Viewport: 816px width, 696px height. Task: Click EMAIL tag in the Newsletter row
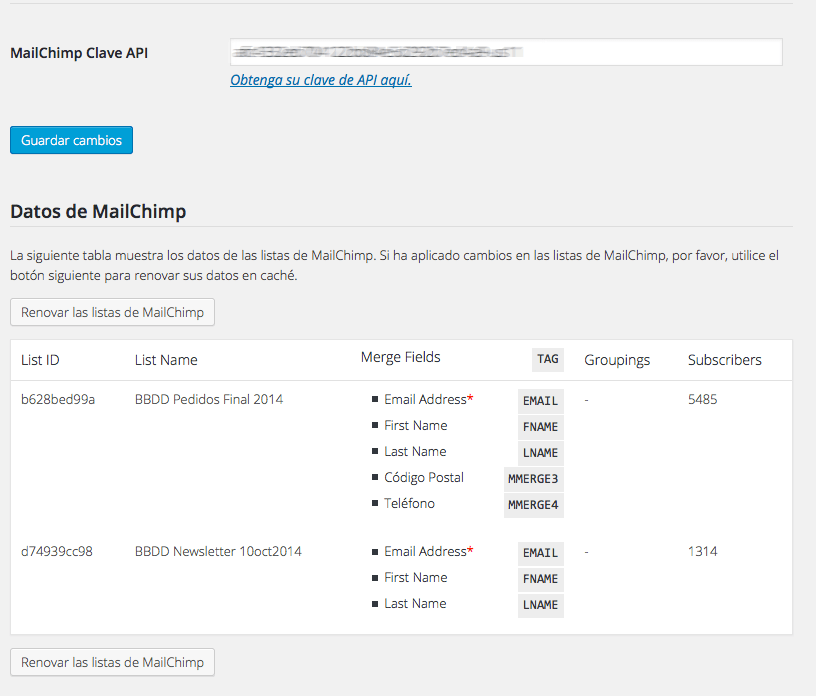(540, 553)
